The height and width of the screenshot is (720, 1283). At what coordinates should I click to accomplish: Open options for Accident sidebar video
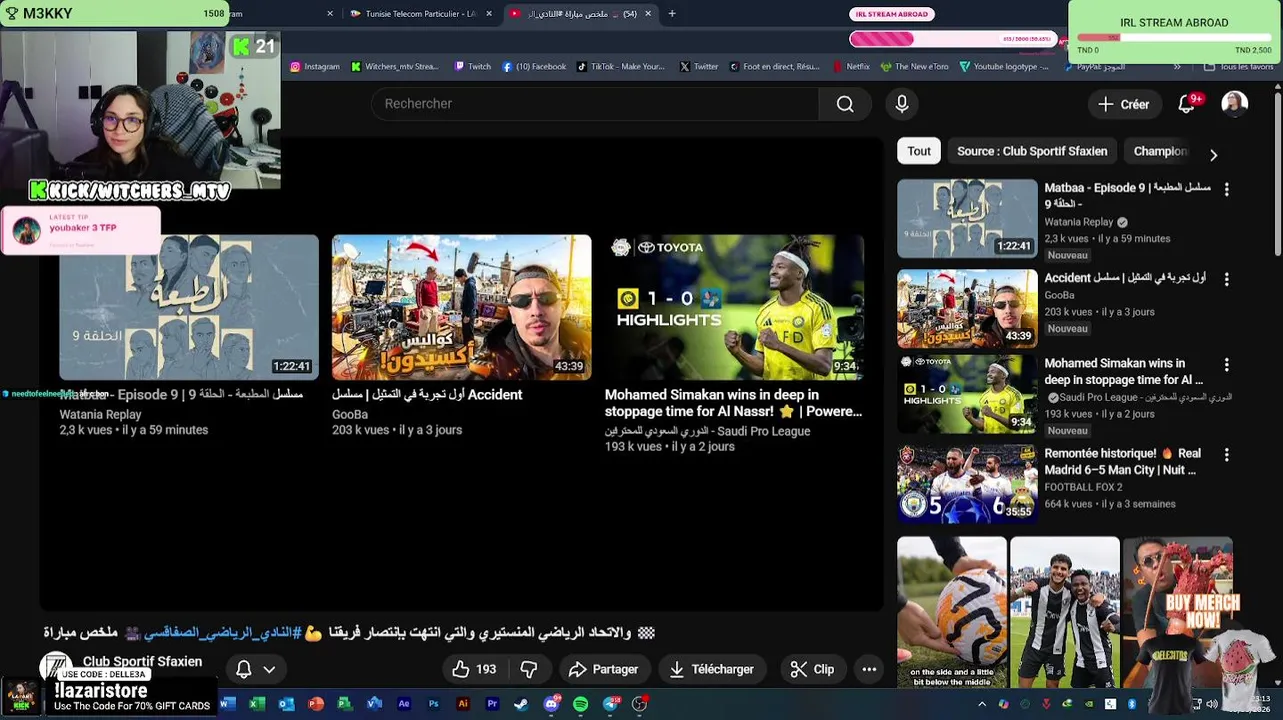tap(1226, 279)
